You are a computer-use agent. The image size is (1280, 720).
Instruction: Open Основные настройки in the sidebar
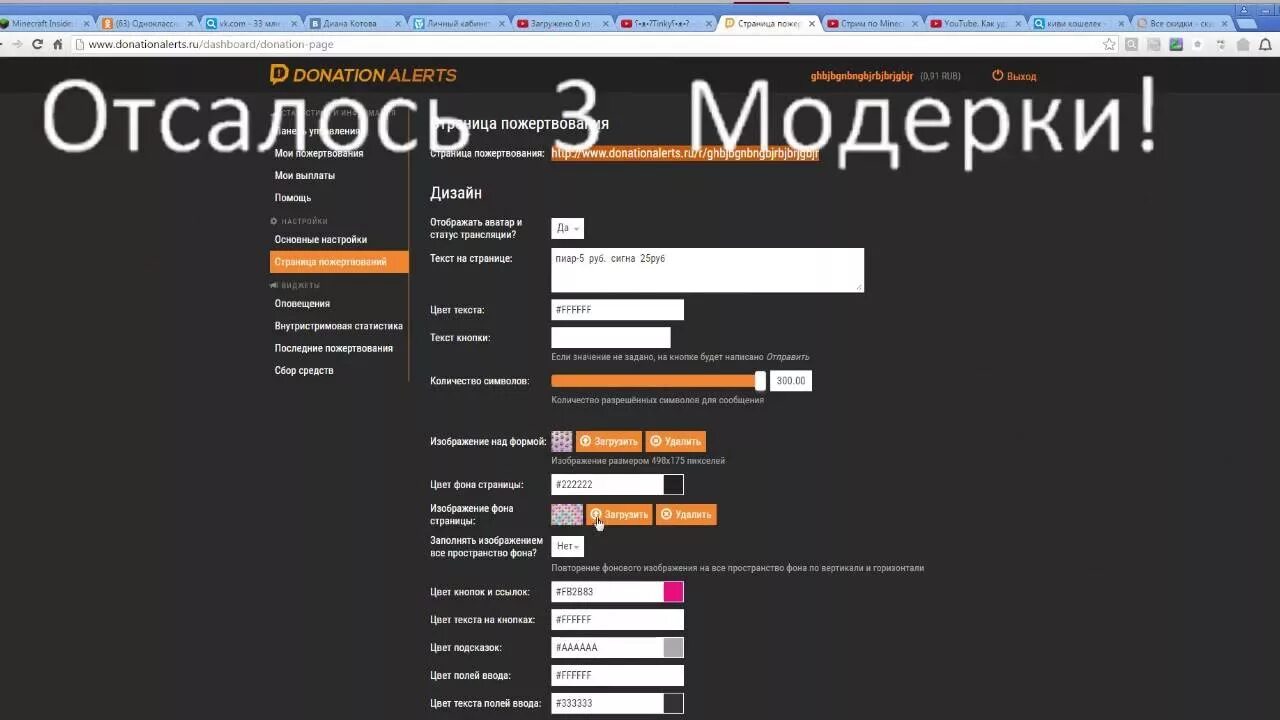pyautogui.click(x=321, y=240)
